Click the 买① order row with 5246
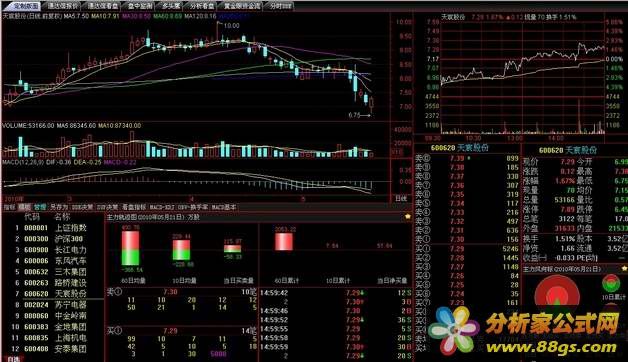This screenshot has width=628, height=362. pos(467,249)
